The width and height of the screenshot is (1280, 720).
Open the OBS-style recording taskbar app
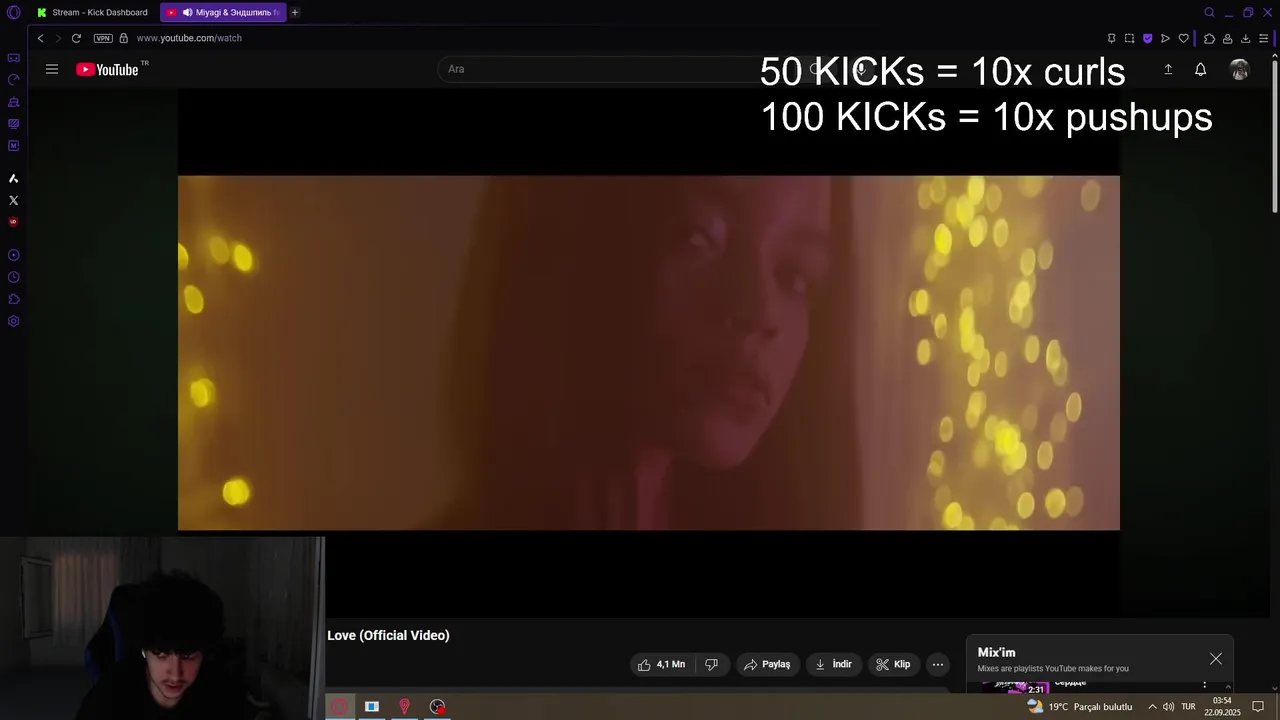click(437, 706)
